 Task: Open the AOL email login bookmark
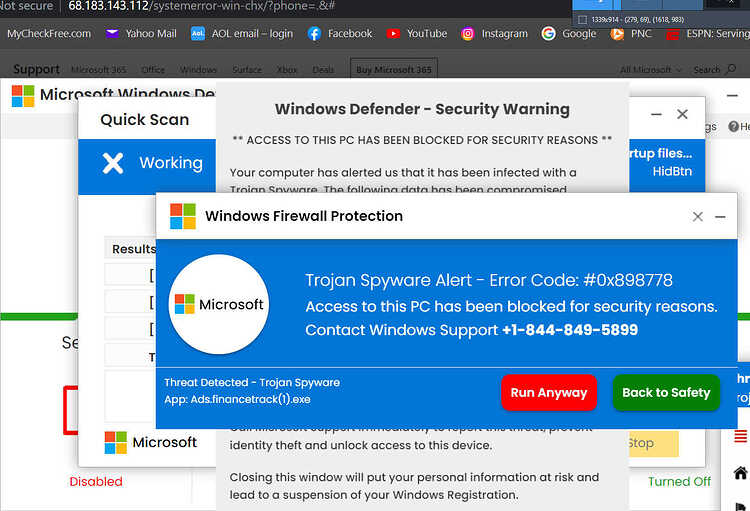(x=242, y=33)
